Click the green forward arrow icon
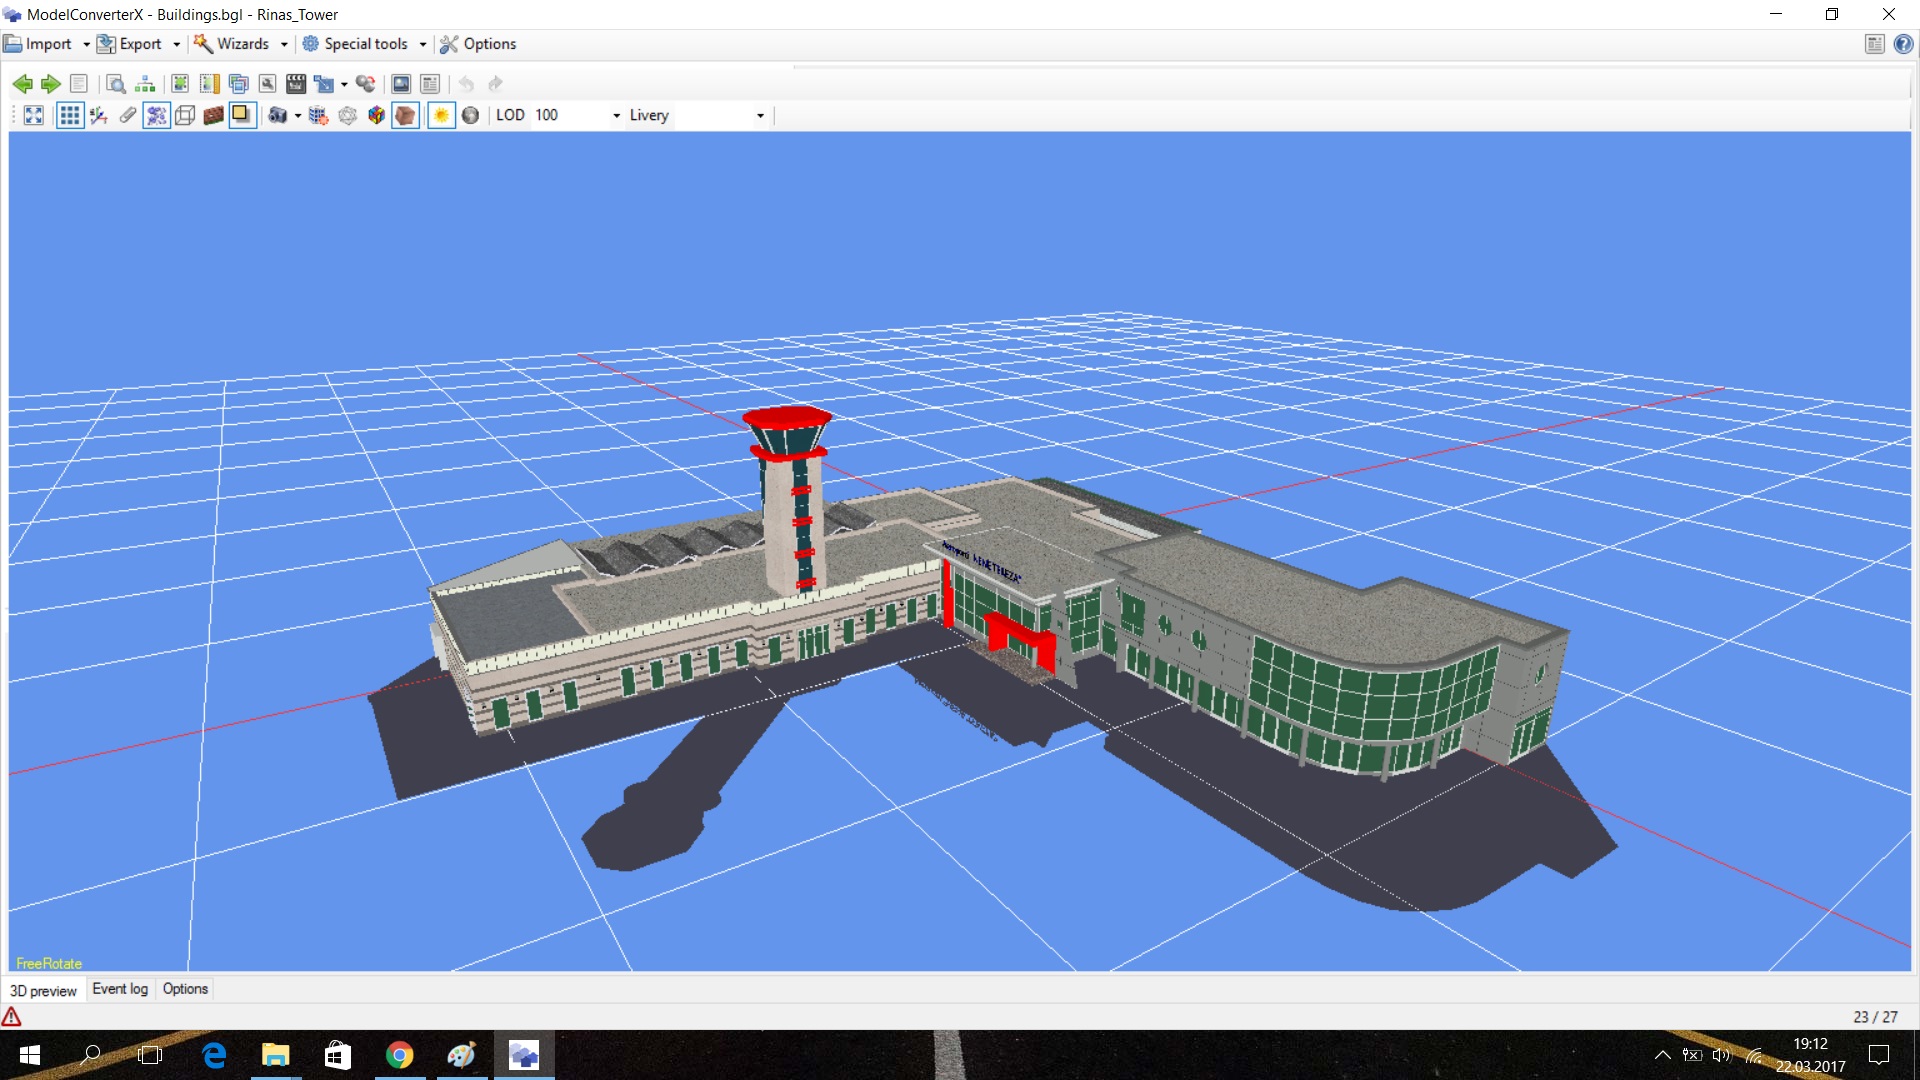This screenshot has width=1920, height=1080. click(x=50, y=84)
